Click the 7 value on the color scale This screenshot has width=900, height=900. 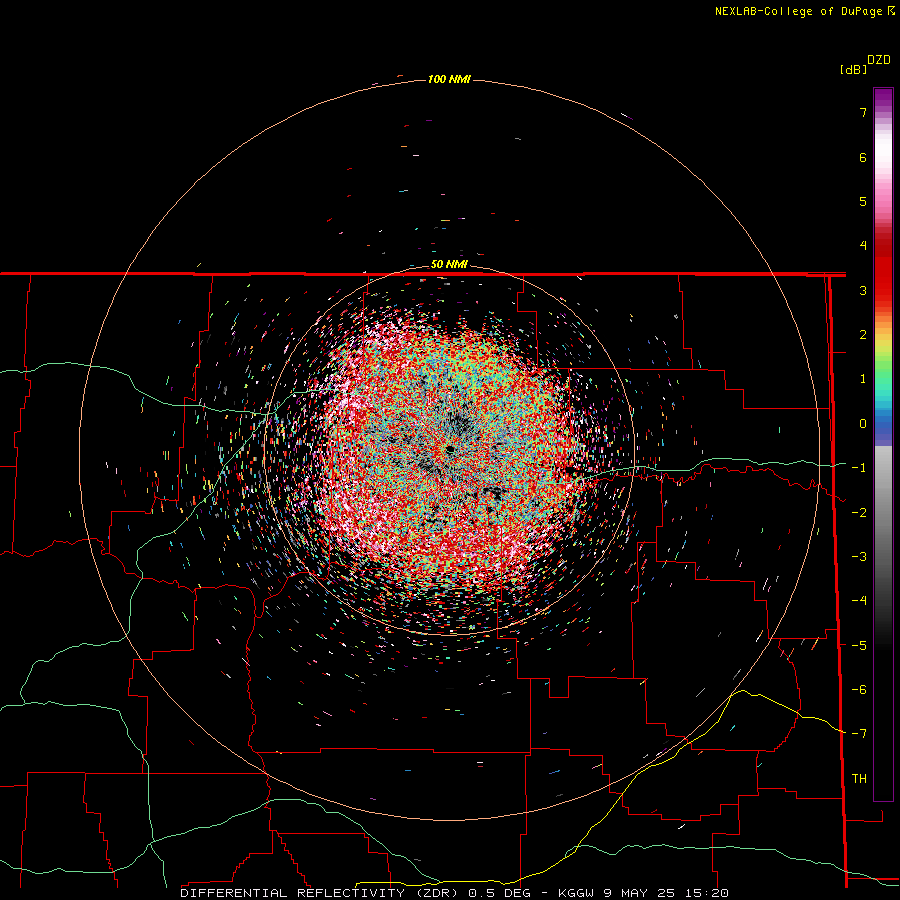click(x=863, y=112)
